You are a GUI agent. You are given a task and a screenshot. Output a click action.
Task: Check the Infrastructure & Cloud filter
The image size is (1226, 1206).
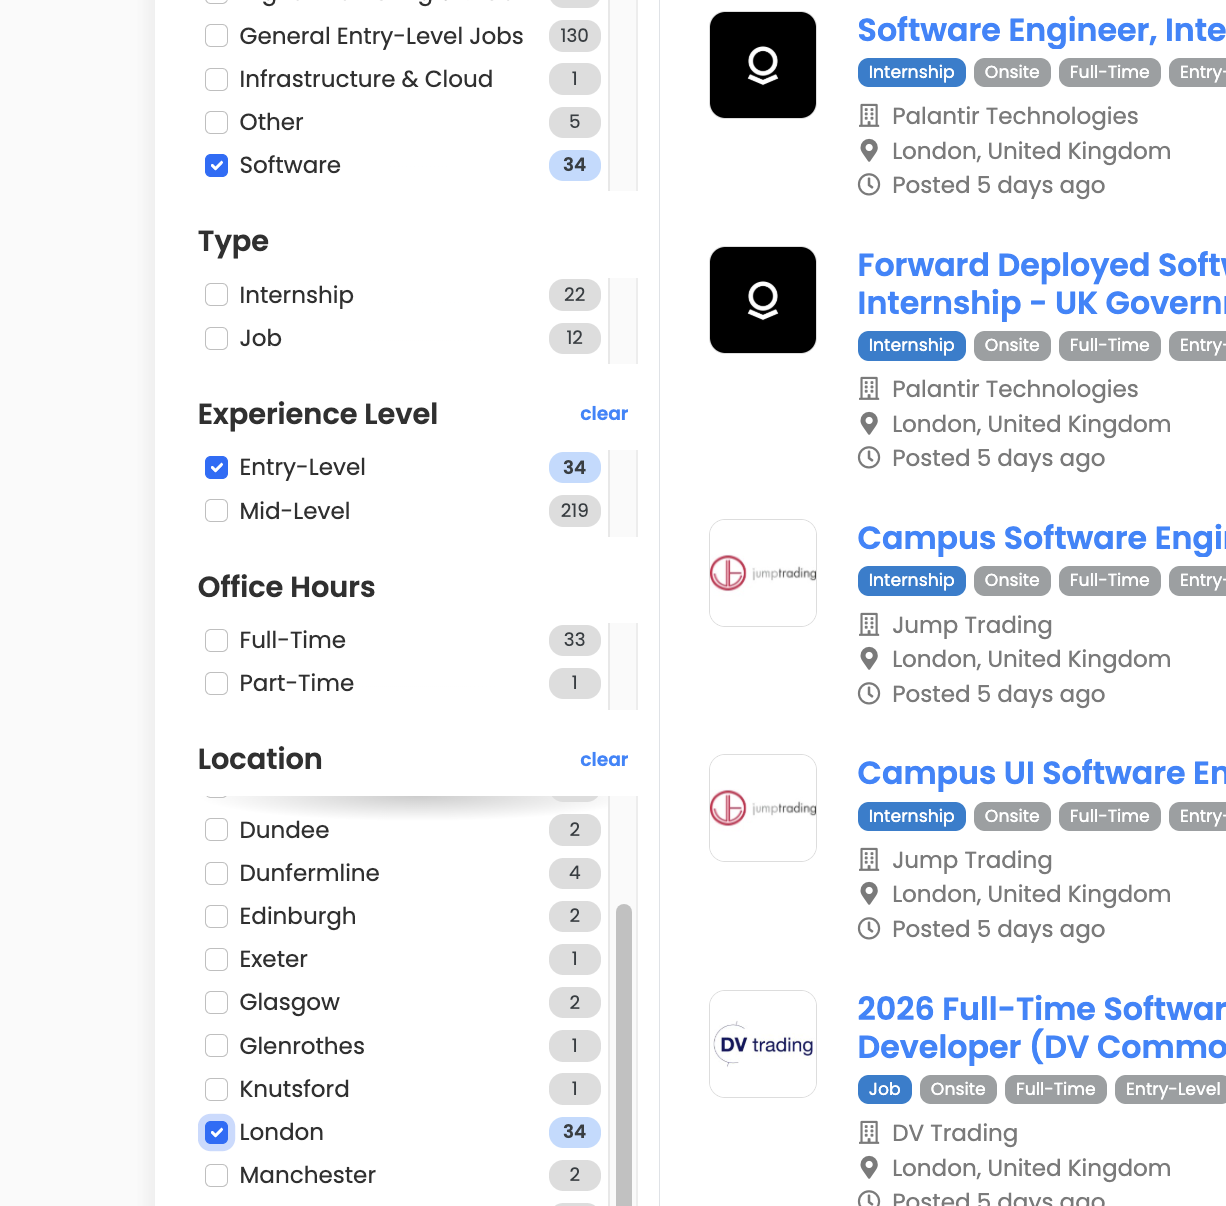216,79
